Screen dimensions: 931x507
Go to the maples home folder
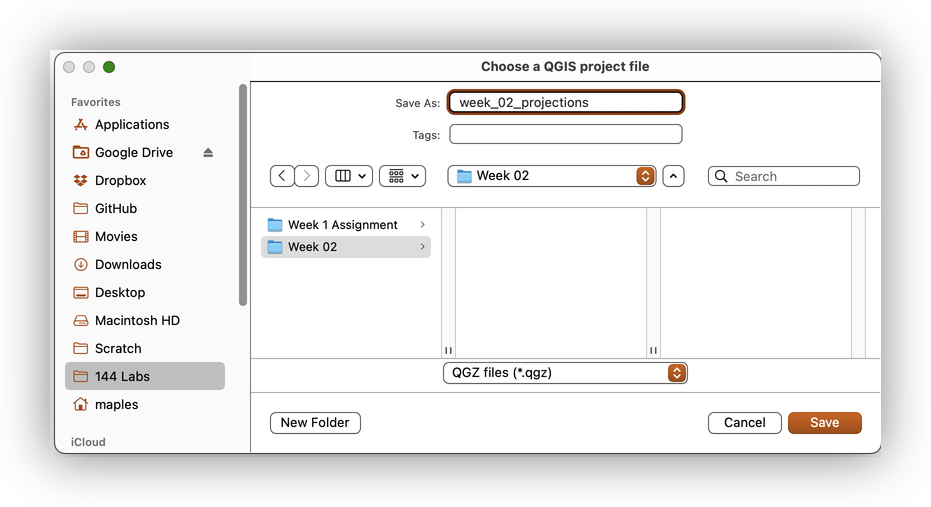coord(116,405)
